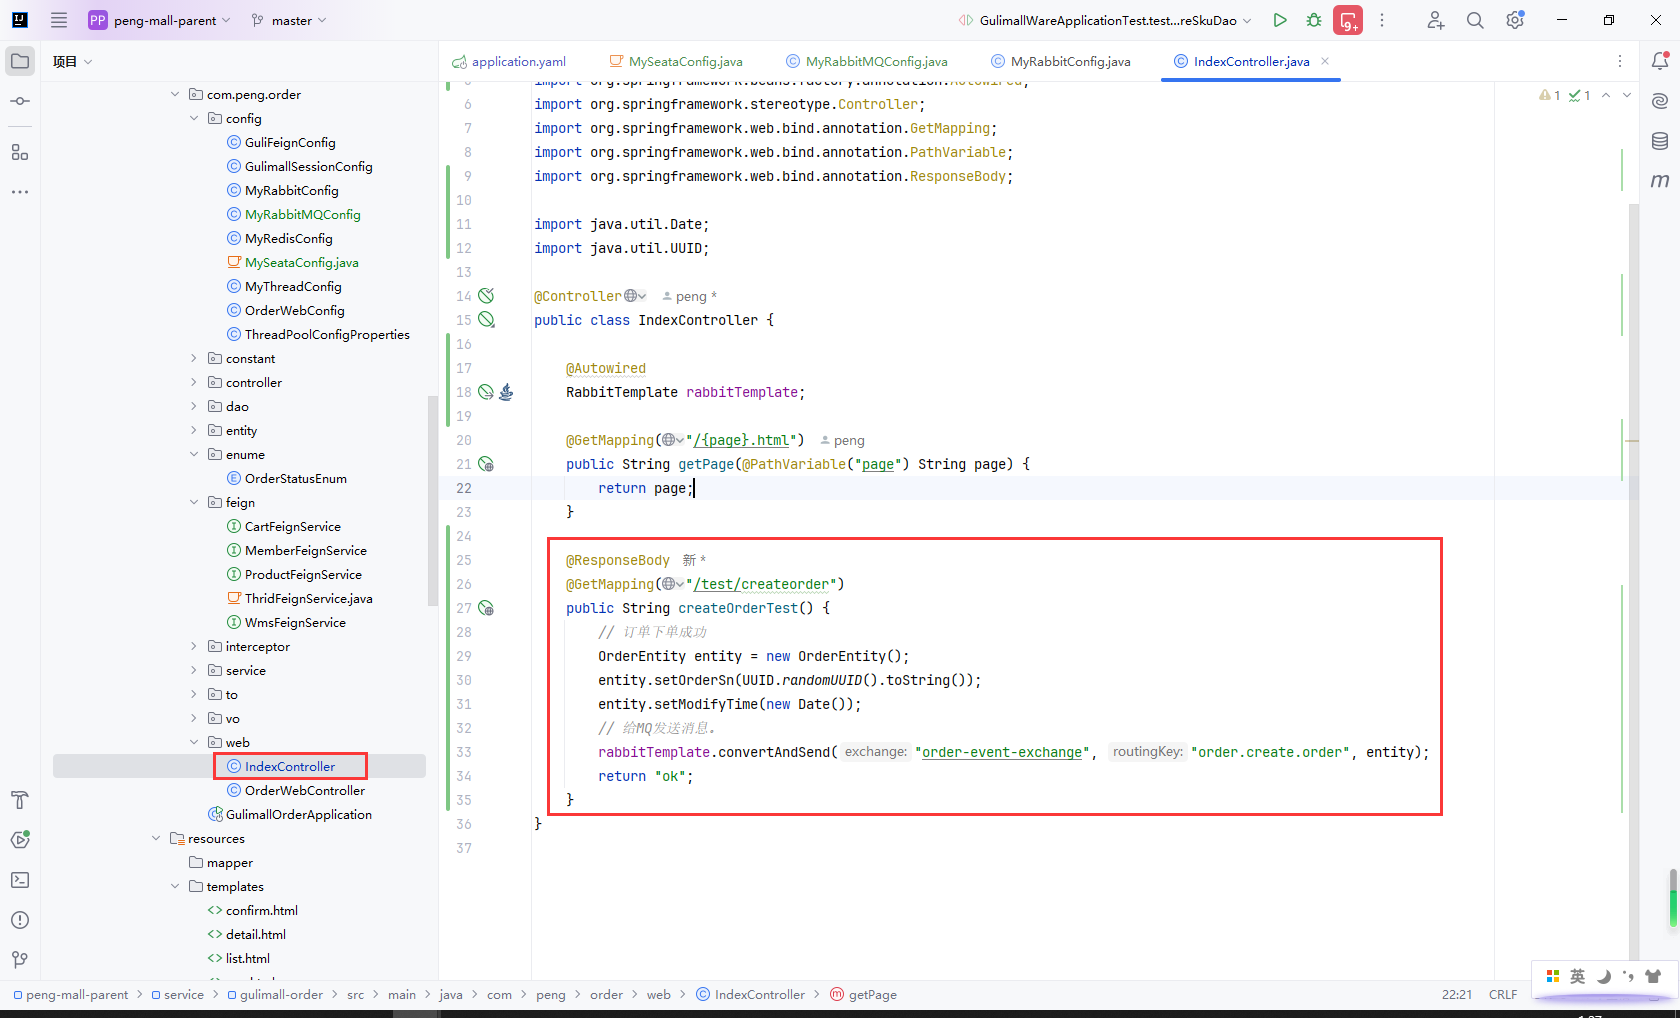Switch to MyRabbitMQConfig.java tab
Image resolution: width=1680 pixels, height=1018 pixels.
pos(867,61)
